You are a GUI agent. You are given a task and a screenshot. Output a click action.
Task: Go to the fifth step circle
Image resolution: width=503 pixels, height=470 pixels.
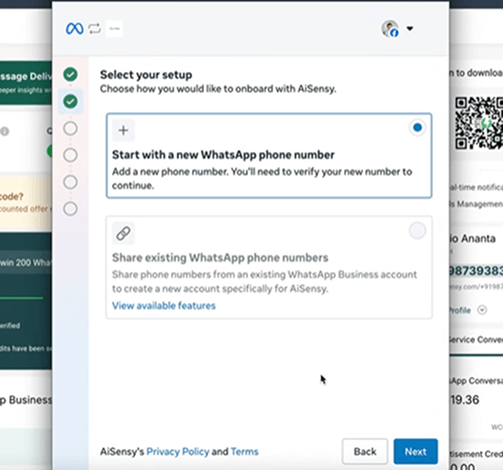(x=70, y=182)
